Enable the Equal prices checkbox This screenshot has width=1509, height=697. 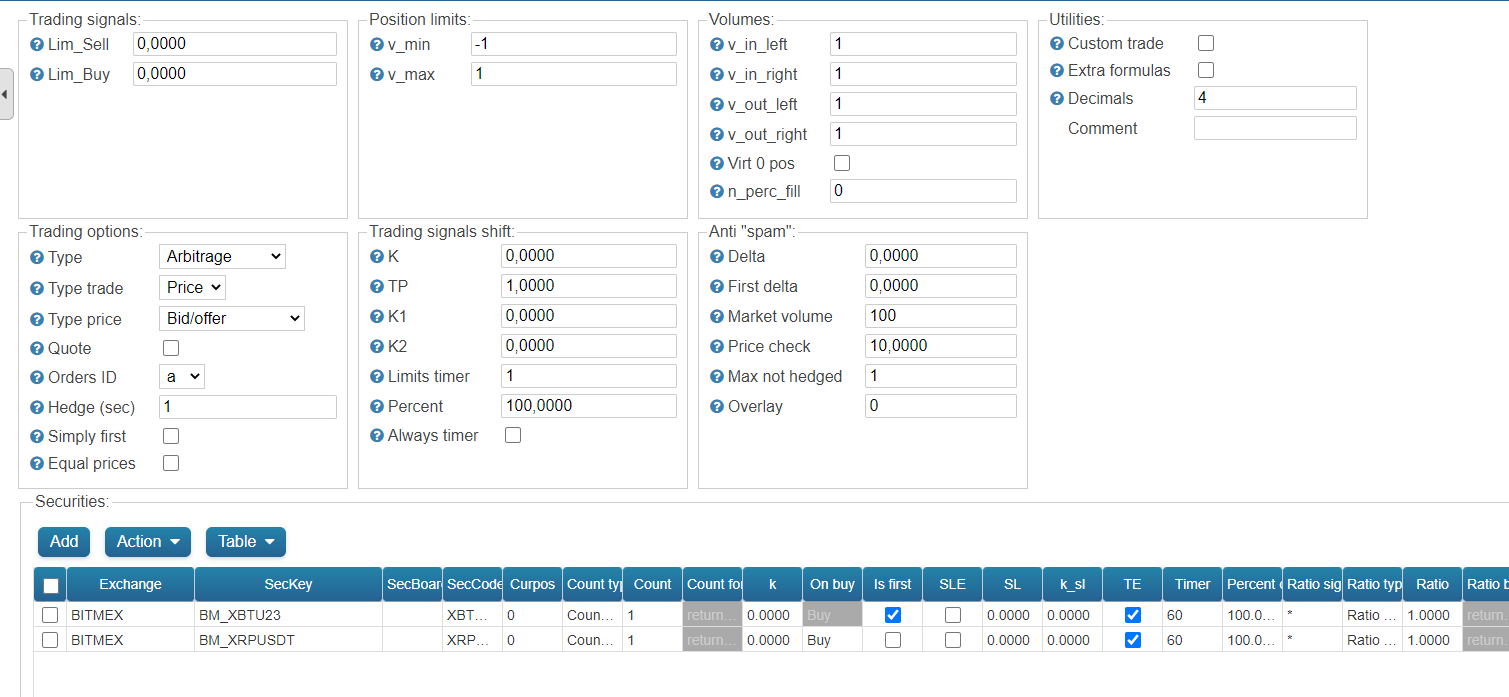pyautogui.click(x=171, y=463)
